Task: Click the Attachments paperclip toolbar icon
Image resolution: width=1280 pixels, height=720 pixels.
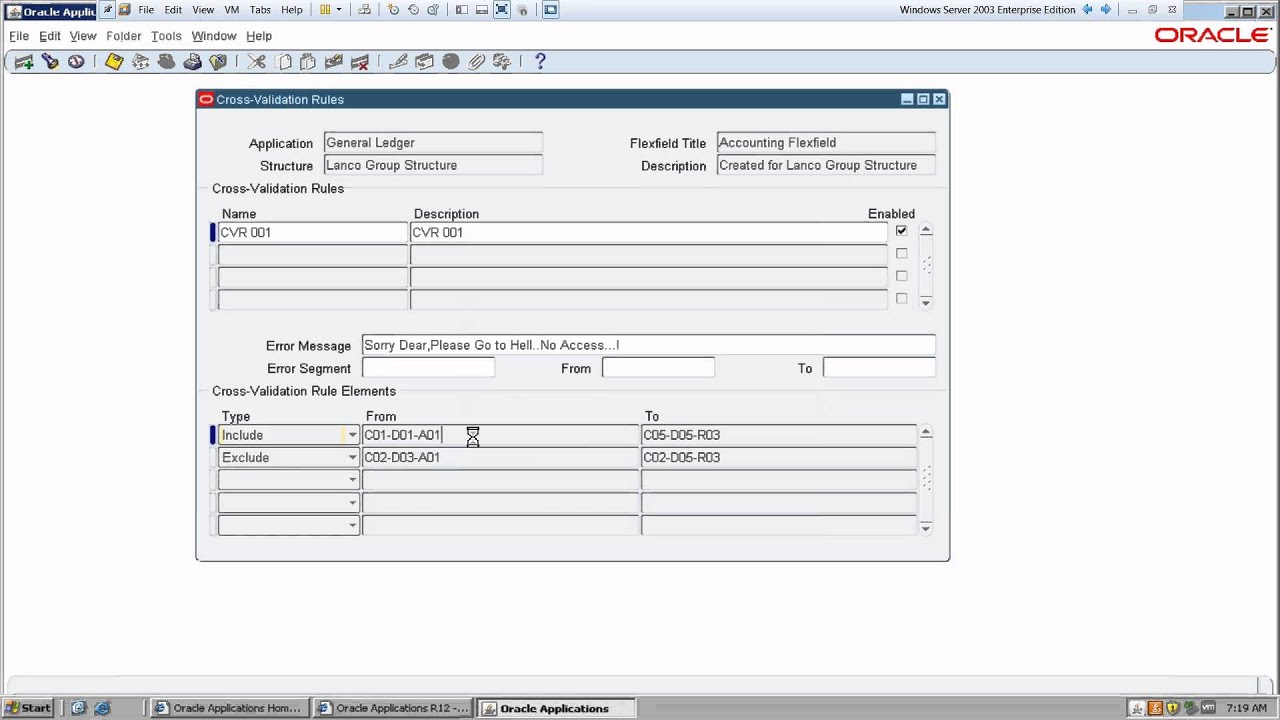Action: pyautogui.click(x=476, y=62)
